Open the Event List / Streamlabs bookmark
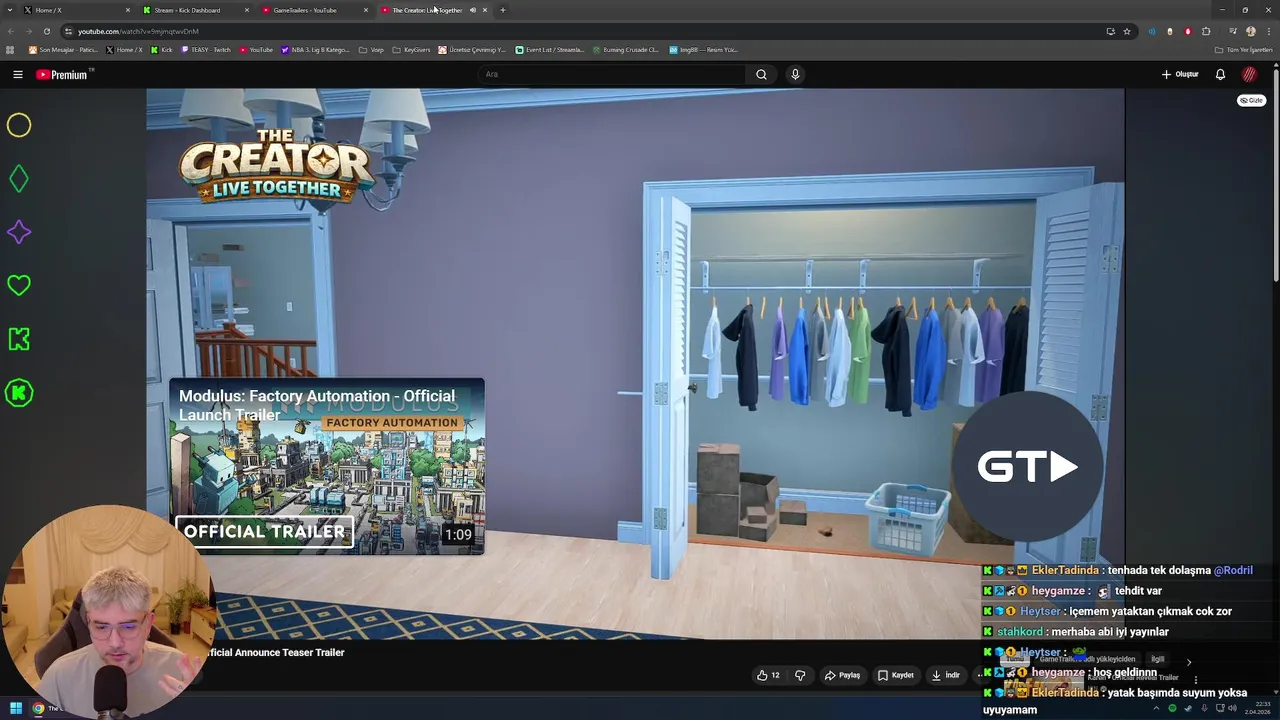The width and height of the screenshot is (1280, 720). [x=549, y=49]
